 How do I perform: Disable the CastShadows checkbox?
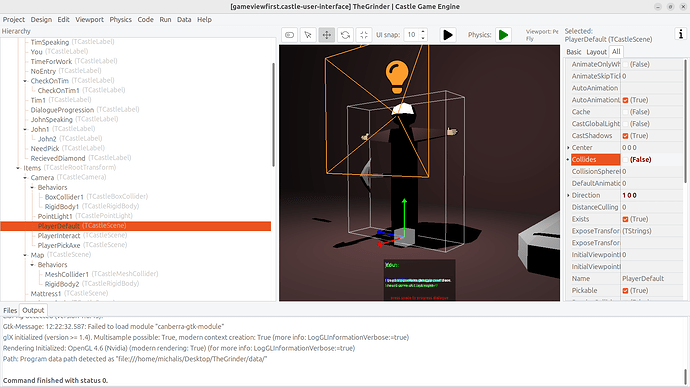click(x=625, y=136)
